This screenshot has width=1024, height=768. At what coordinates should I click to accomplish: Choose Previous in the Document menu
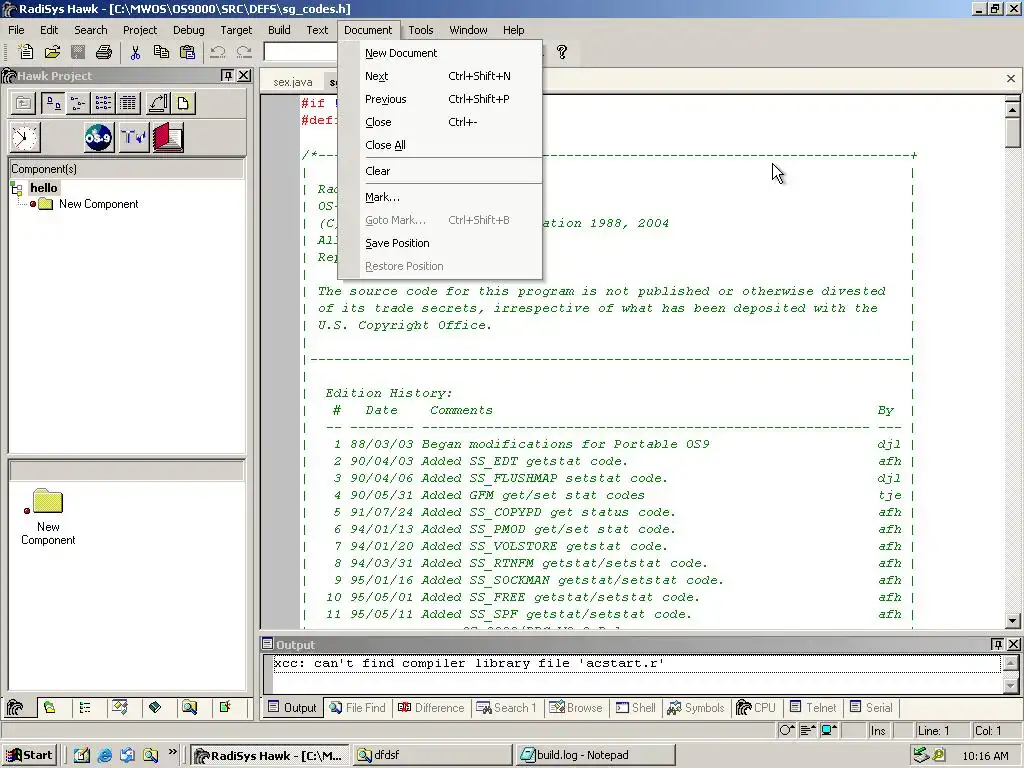coord(440,99)
